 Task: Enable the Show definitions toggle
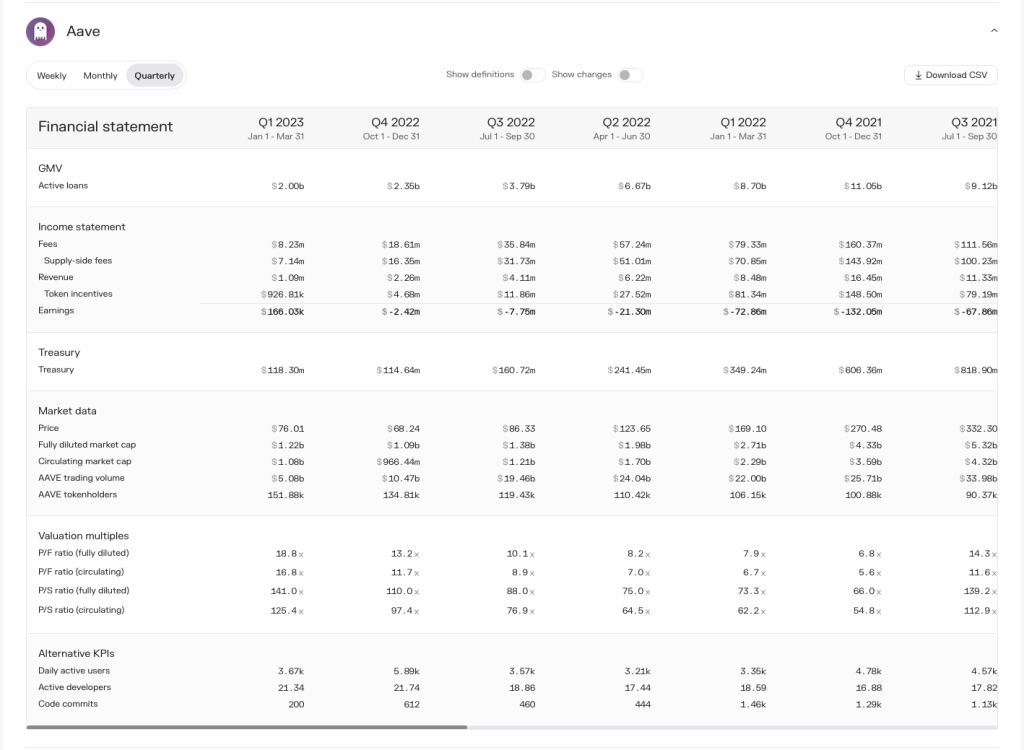[x=532, y=75]
